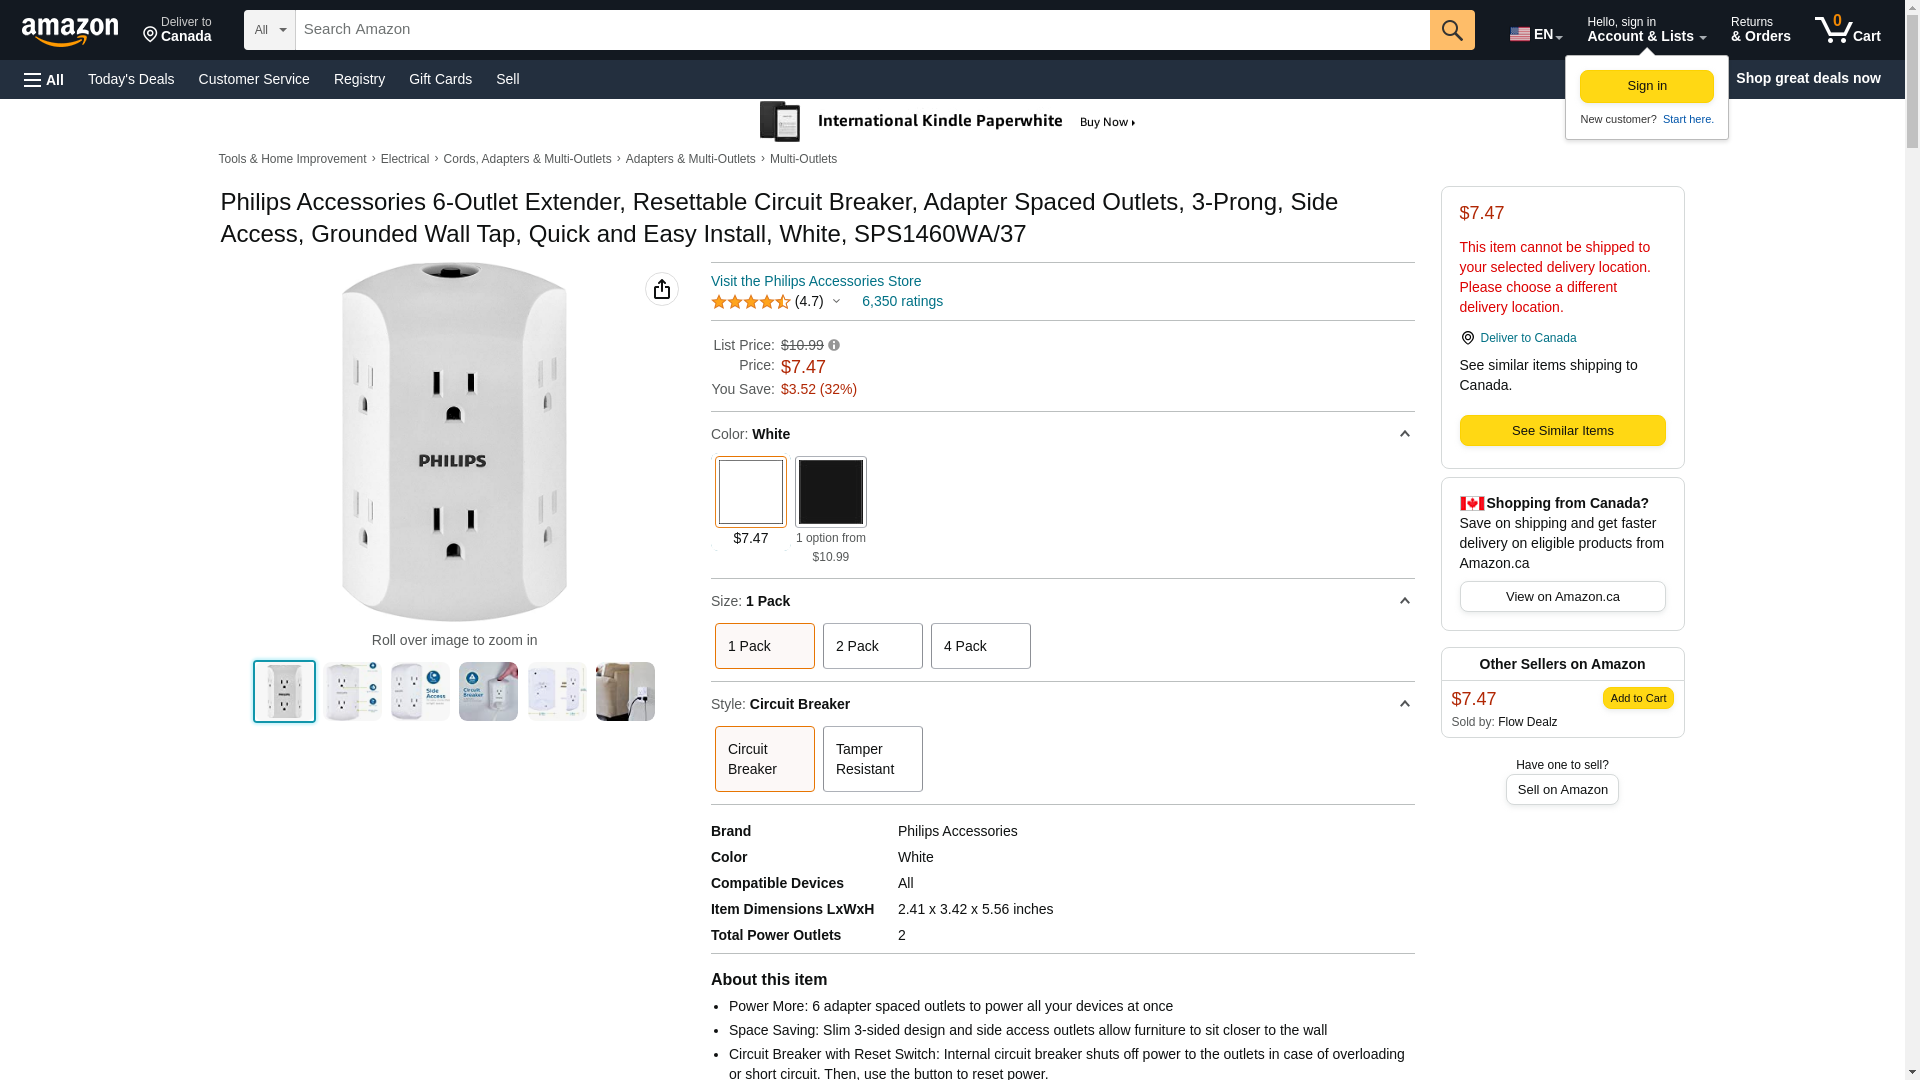Click the share icon beside product image
The width and height of the screenshot is (1920, 1080).
click(662, 289)
